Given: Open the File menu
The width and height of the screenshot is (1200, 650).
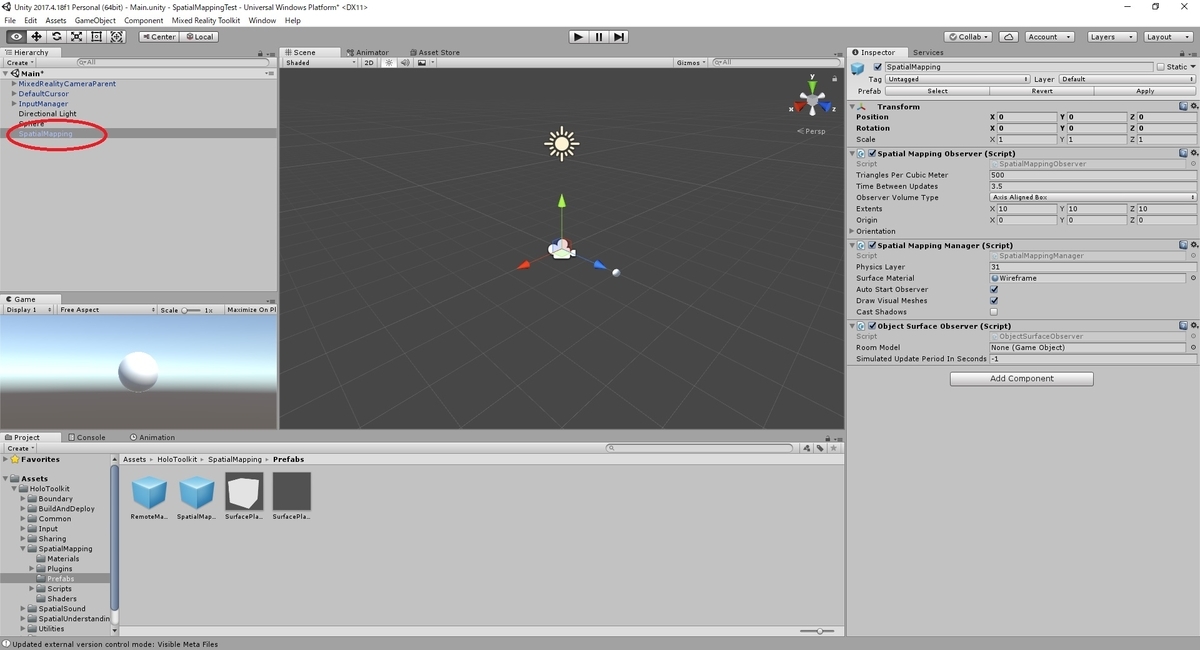Looking at the screenshot, I should pyautogui.click(x=10, y=20).
